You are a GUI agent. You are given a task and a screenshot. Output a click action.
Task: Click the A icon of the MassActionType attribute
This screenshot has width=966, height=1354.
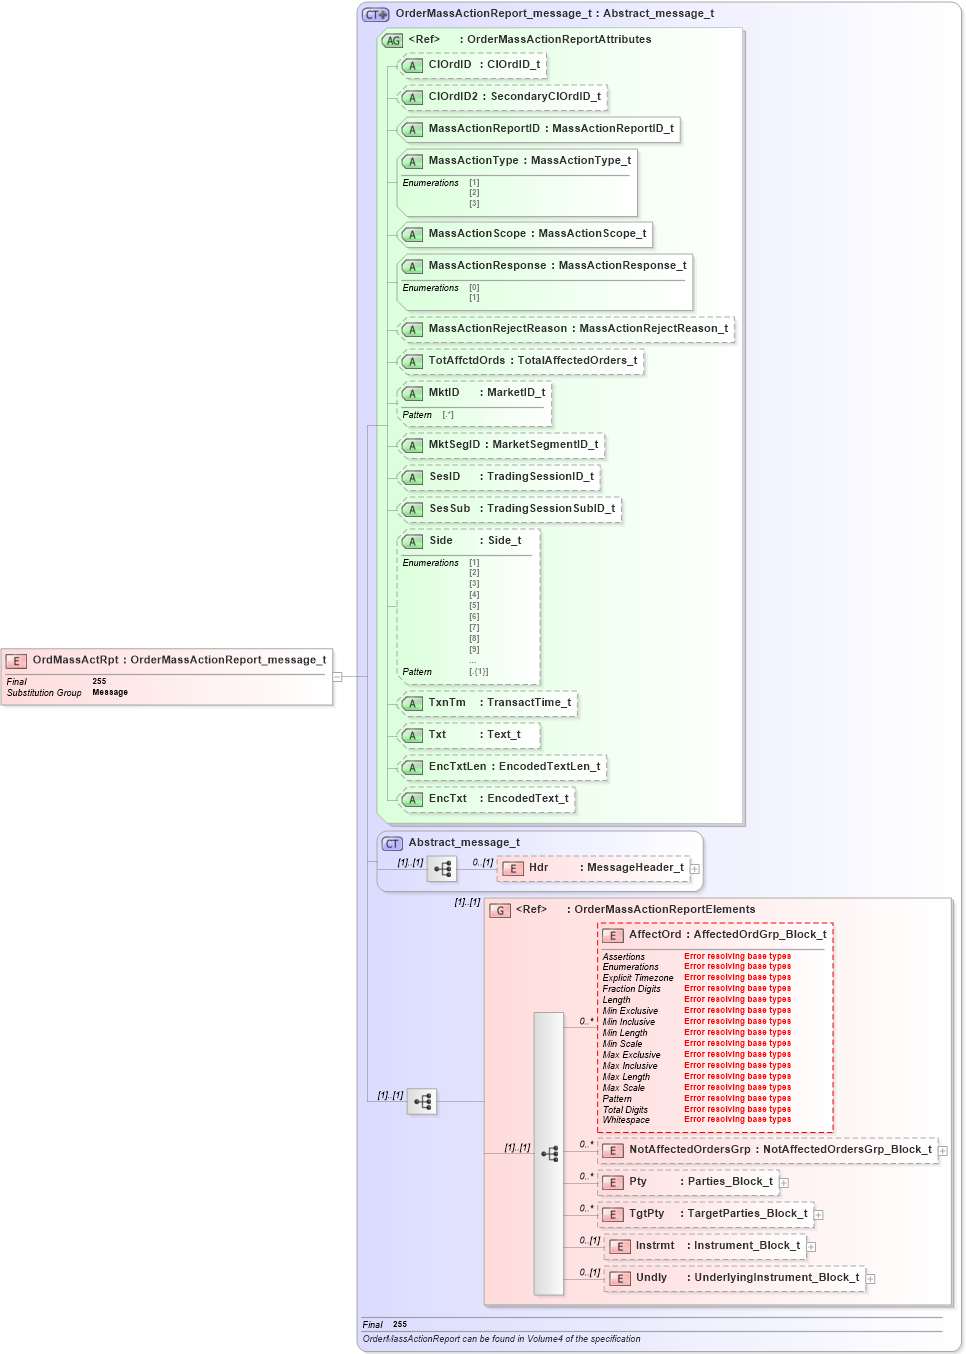point(411,161)
